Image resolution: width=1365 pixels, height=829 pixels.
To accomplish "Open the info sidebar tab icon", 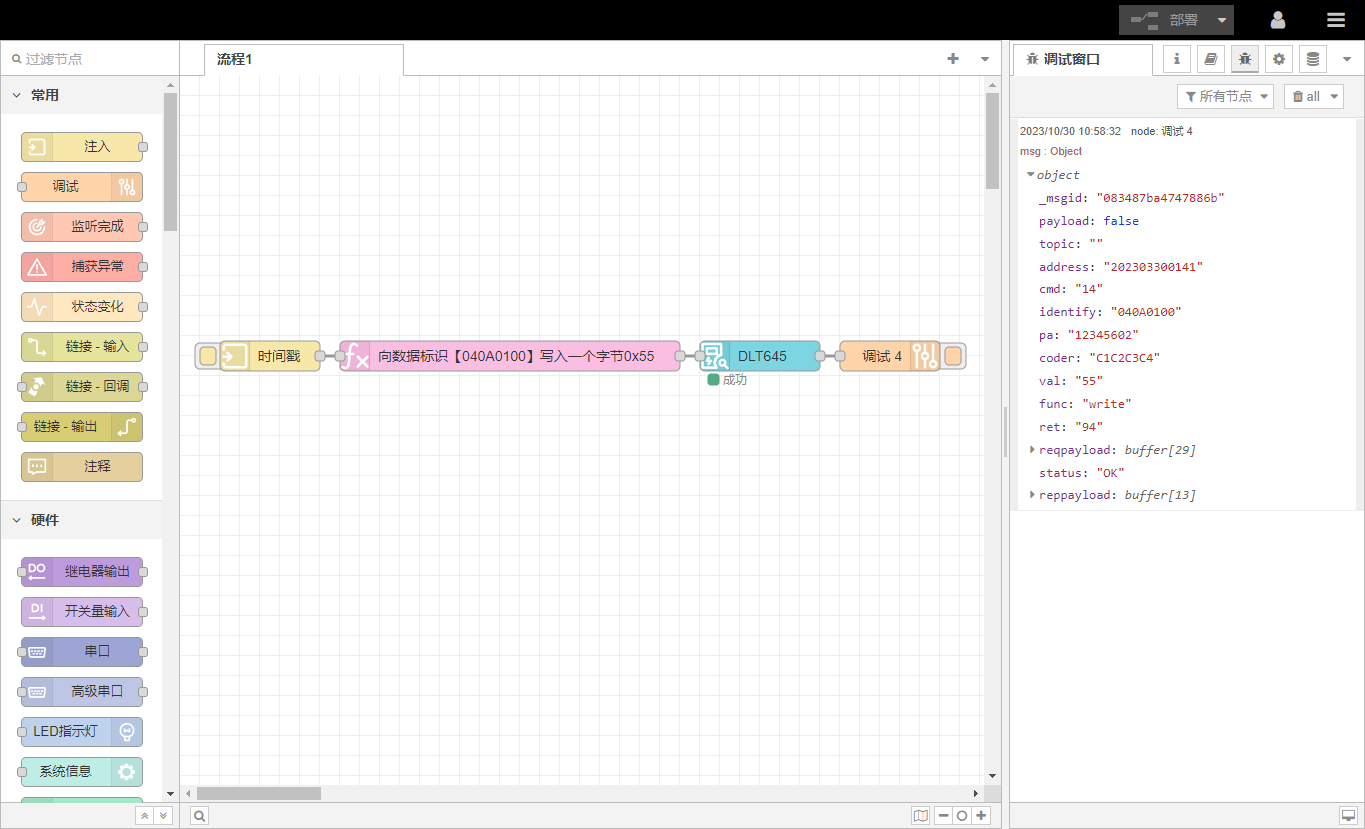I will coord(1176,59).
